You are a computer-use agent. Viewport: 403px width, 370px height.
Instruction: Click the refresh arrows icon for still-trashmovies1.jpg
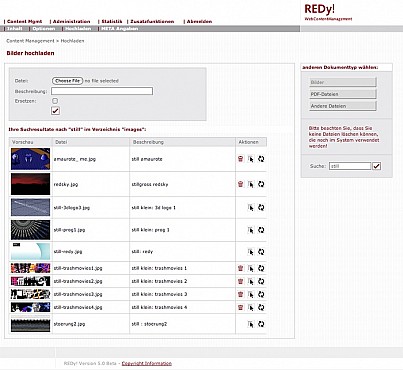coord(261,268)
